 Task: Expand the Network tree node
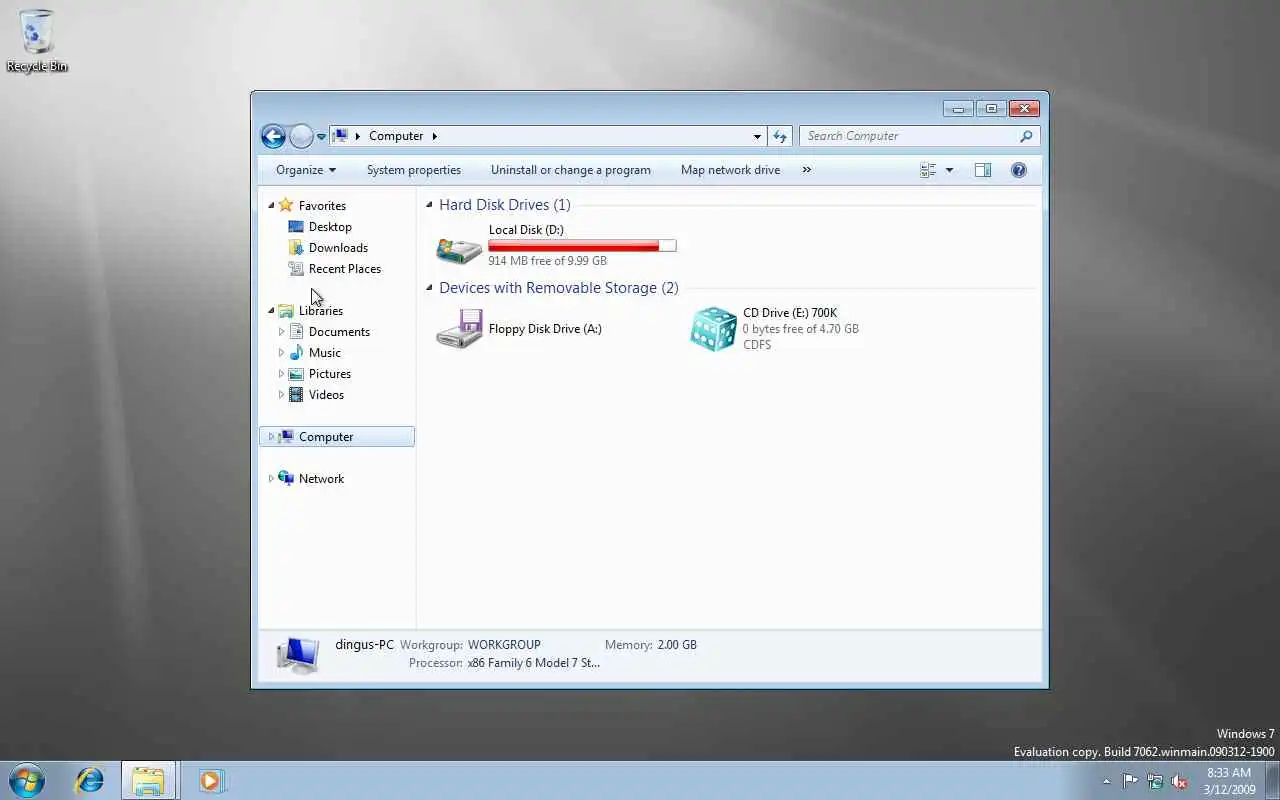click(x=271, y=479)
